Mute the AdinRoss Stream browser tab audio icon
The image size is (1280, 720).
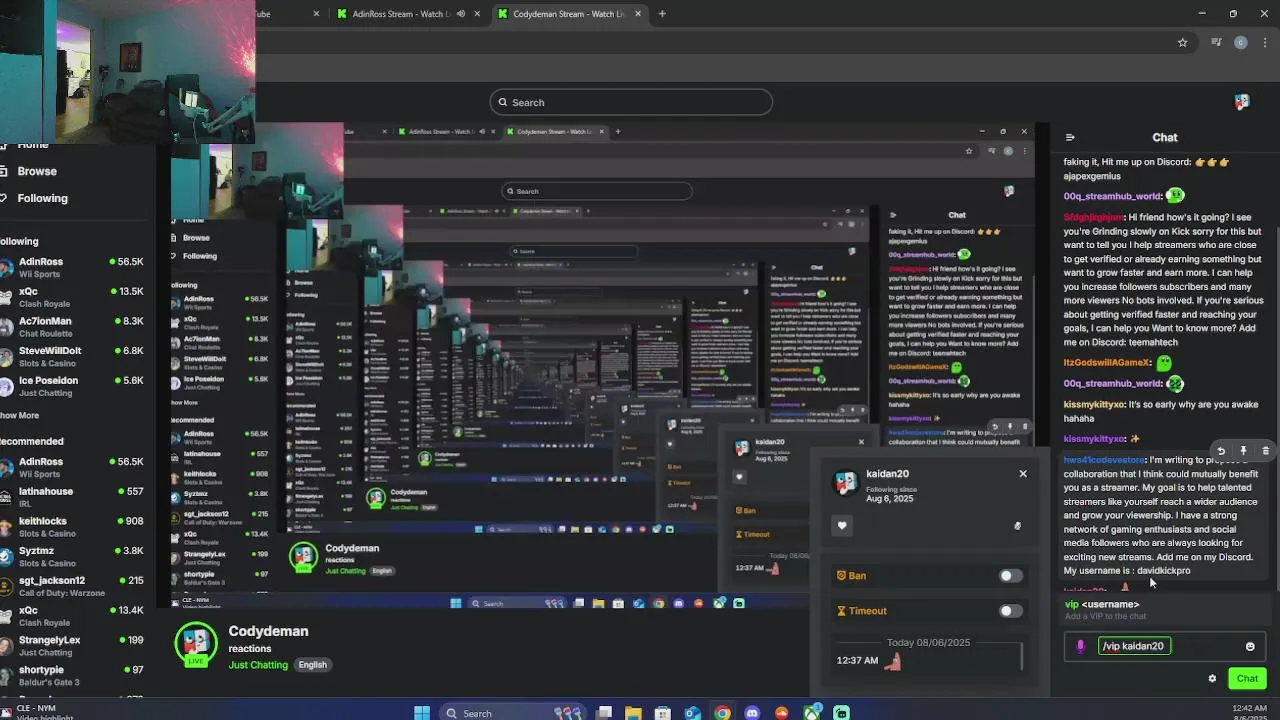coord(461,14)
